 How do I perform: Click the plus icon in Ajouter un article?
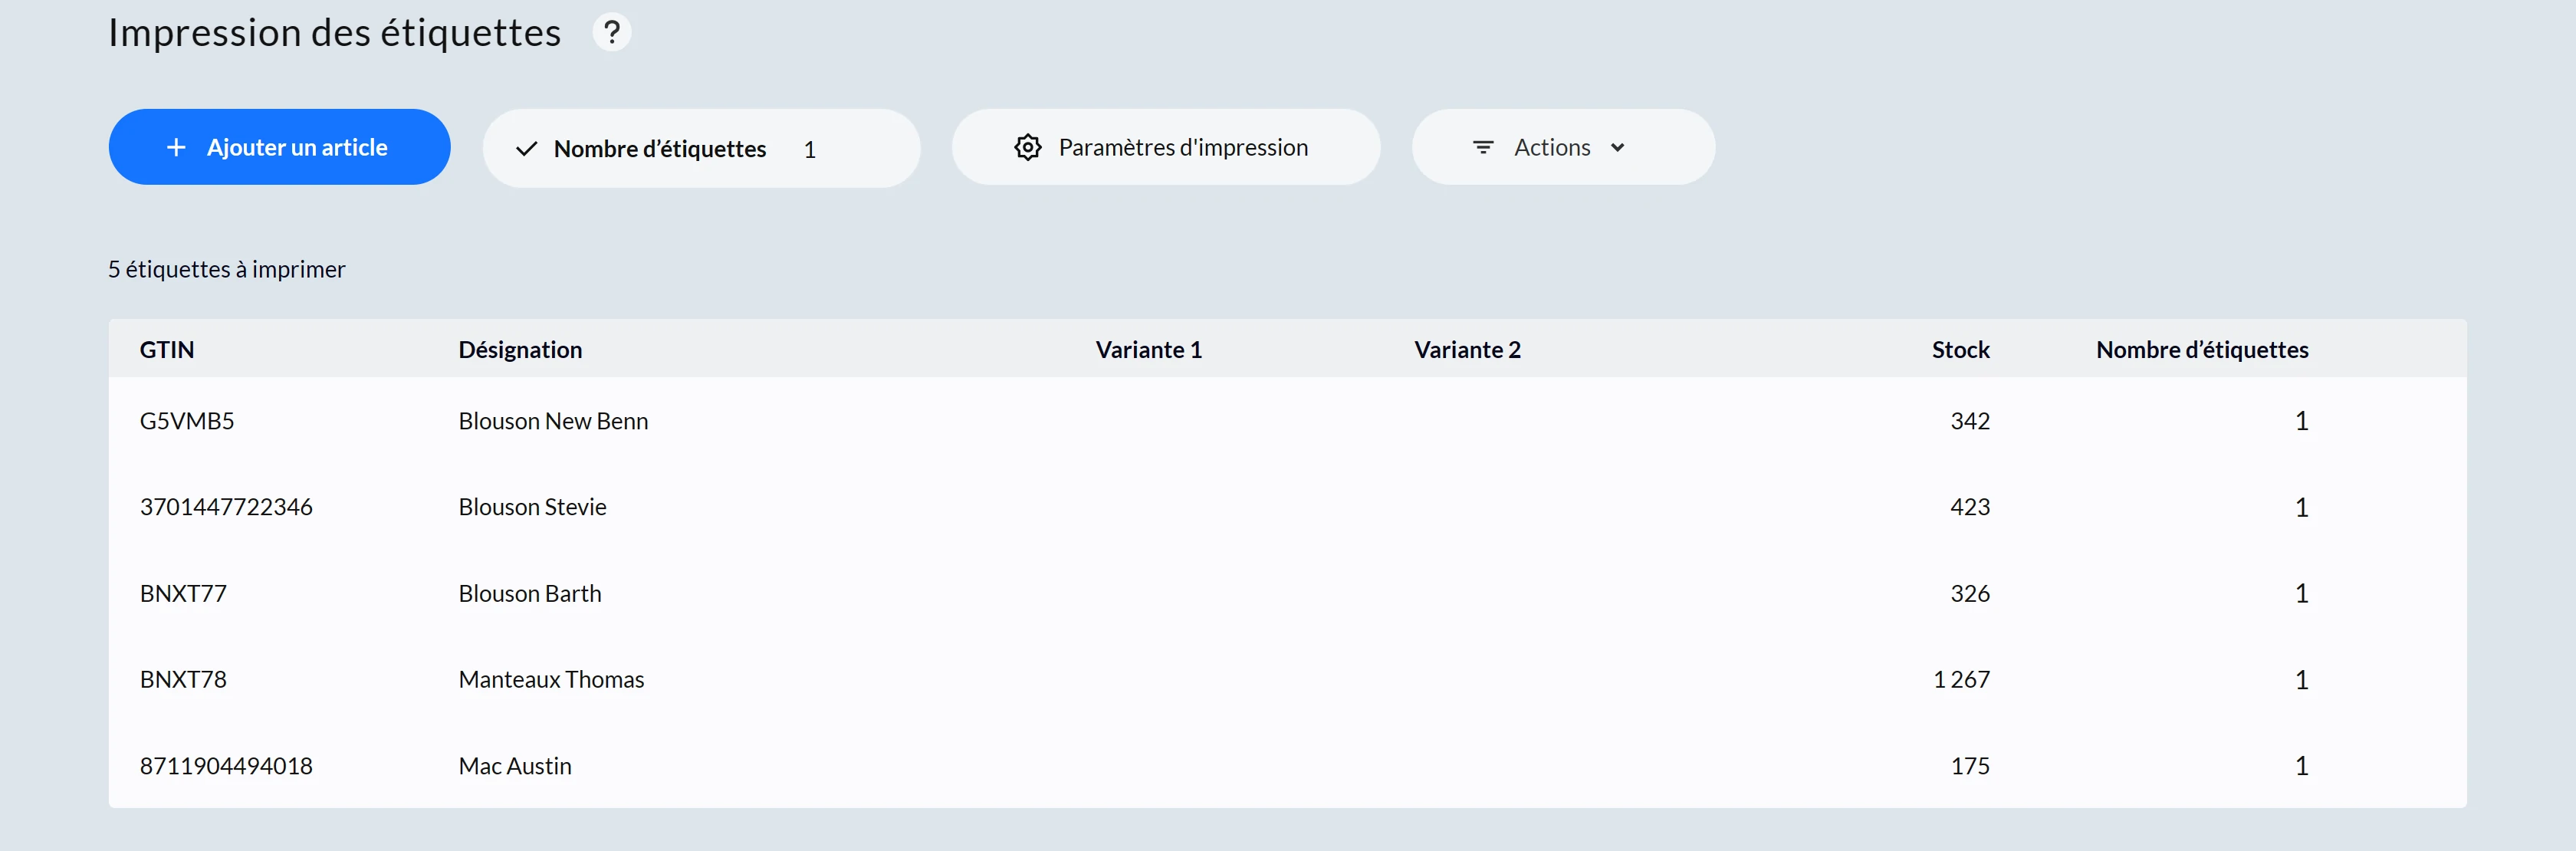pyautogui.click(x=176, y=148)
